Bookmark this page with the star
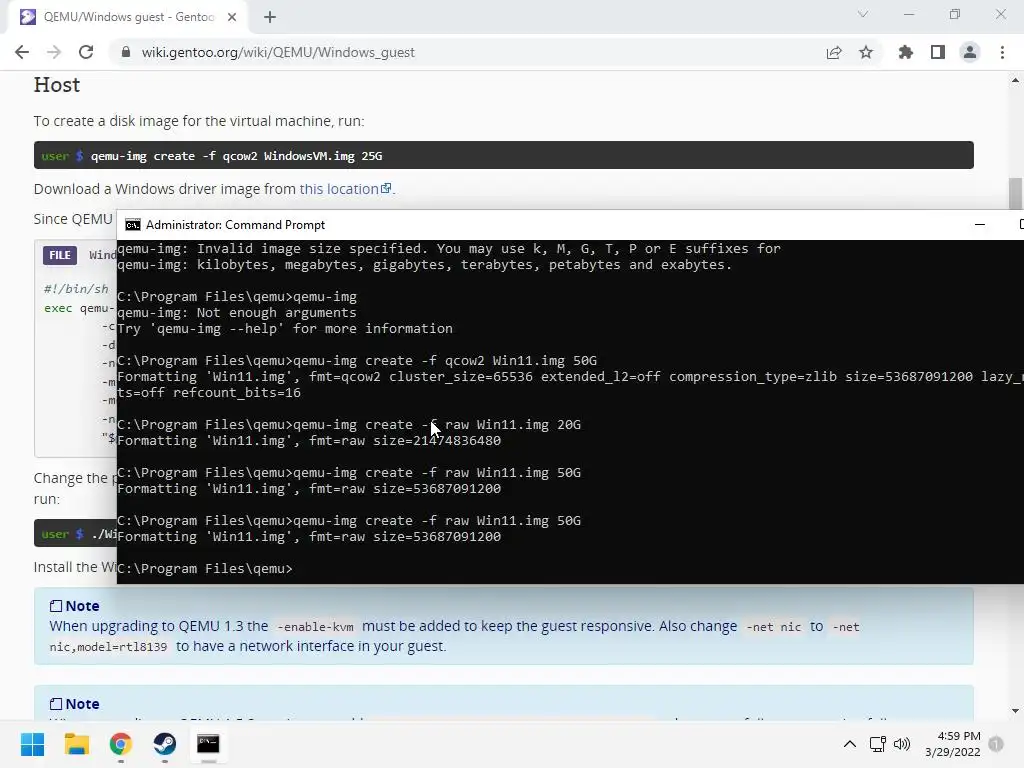This screenshot has width=1024, height=768. coord(866,52)
